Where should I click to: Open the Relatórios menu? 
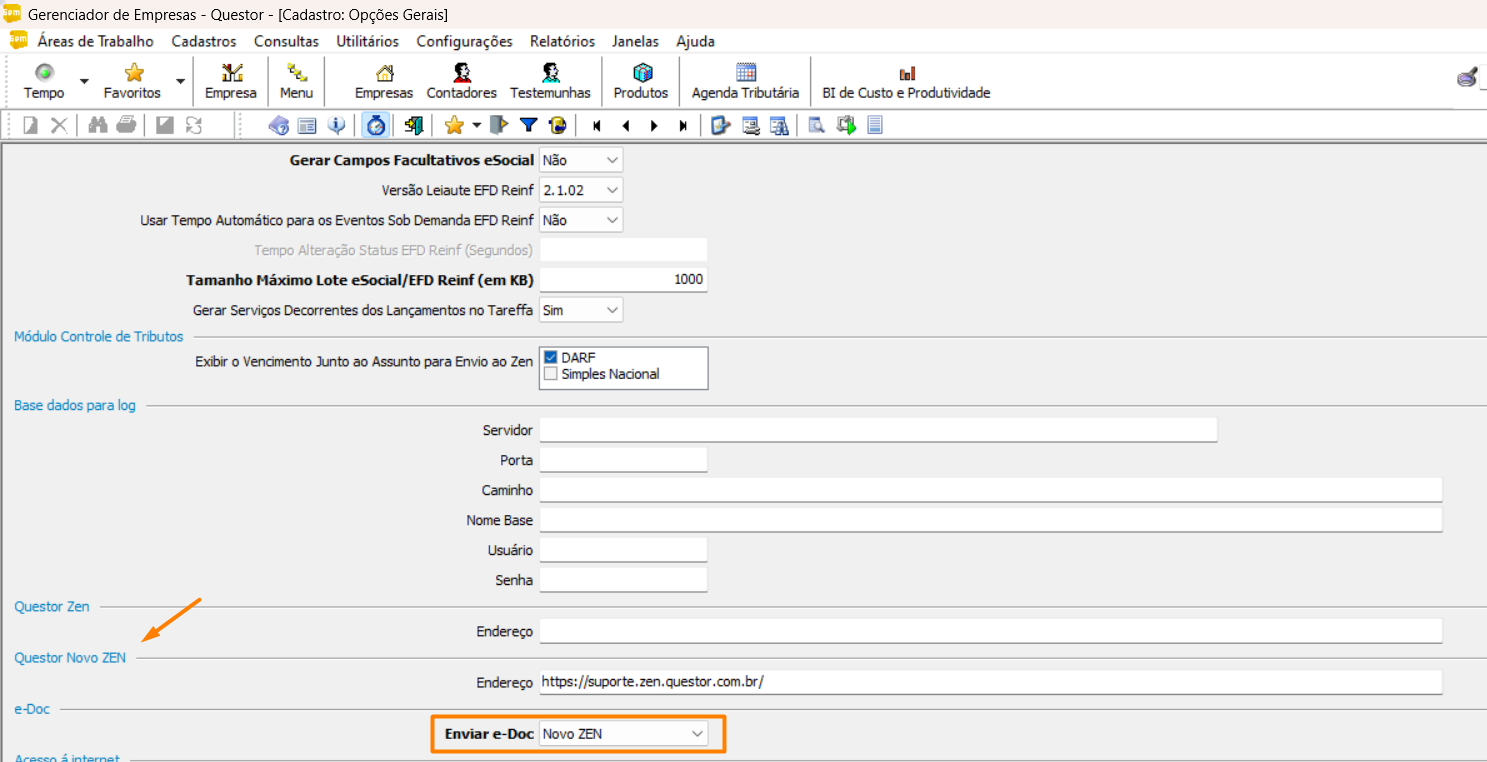tap(562, 41)
